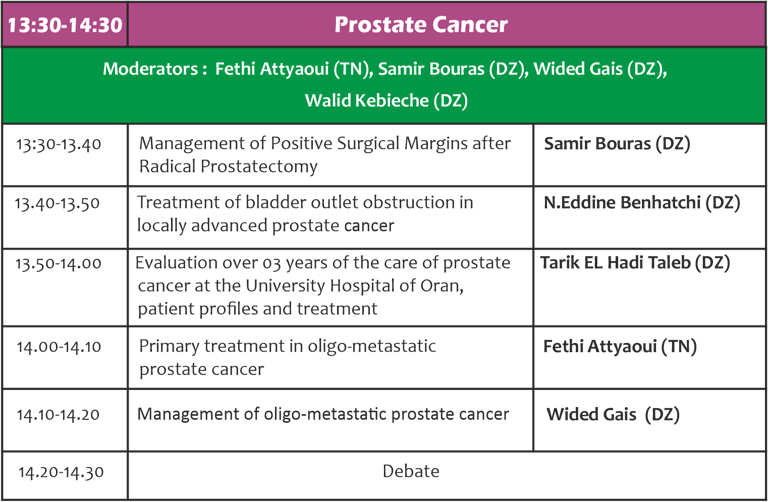Select the Debate row entry

coord(411,471)
